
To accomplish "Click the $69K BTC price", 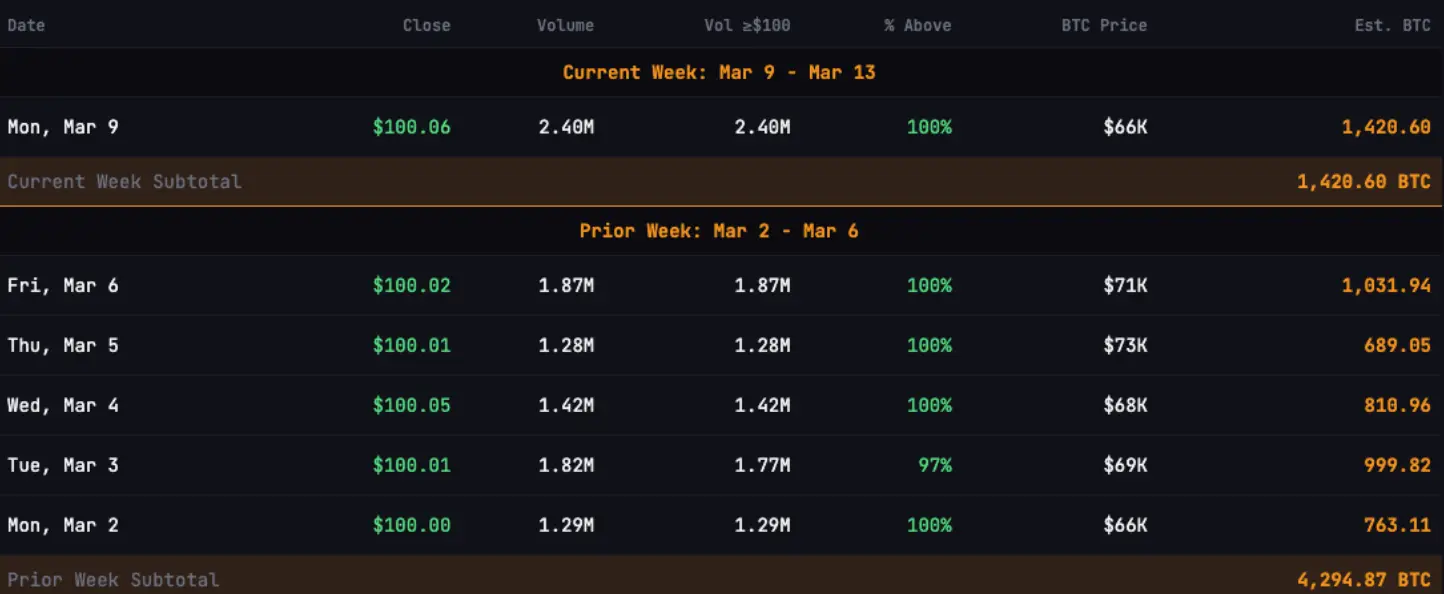I will pos(1125,465).
